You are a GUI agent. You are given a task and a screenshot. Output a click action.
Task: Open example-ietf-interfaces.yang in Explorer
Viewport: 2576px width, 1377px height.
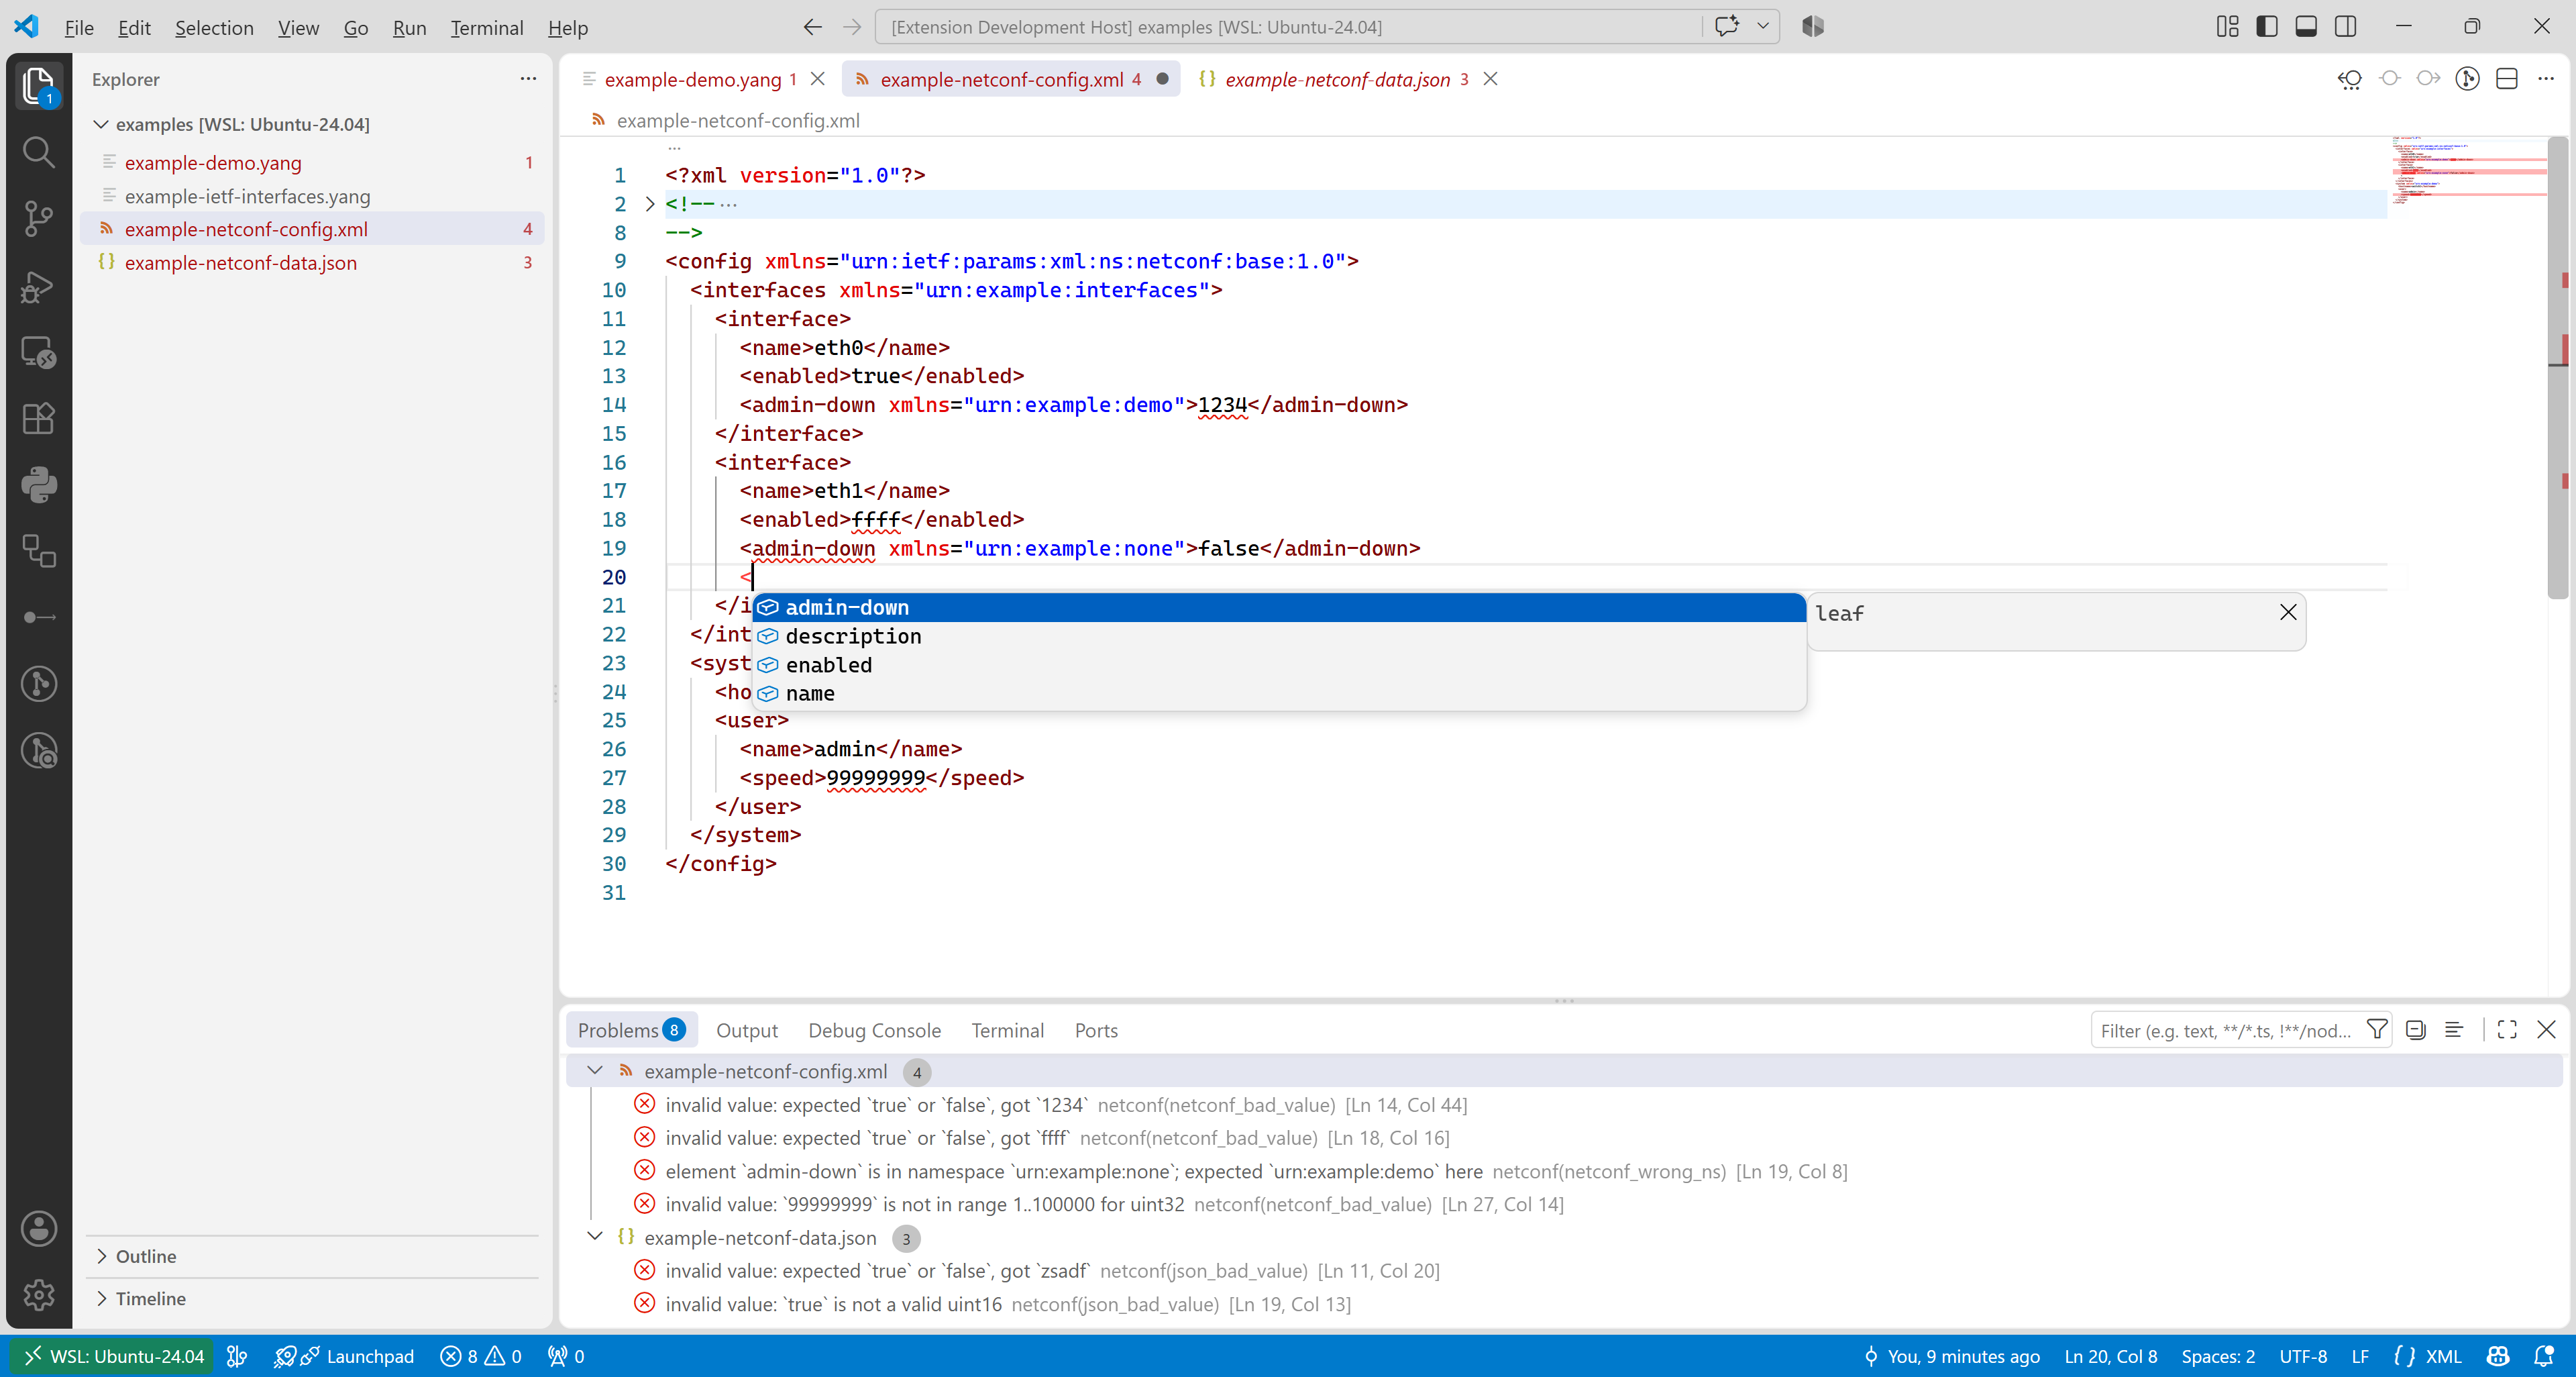coord(312,196)
